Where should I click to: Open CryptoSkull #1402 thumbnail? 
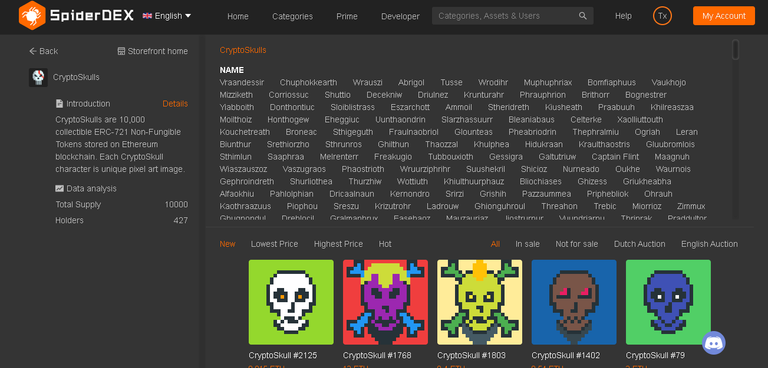tap(574, 302)
